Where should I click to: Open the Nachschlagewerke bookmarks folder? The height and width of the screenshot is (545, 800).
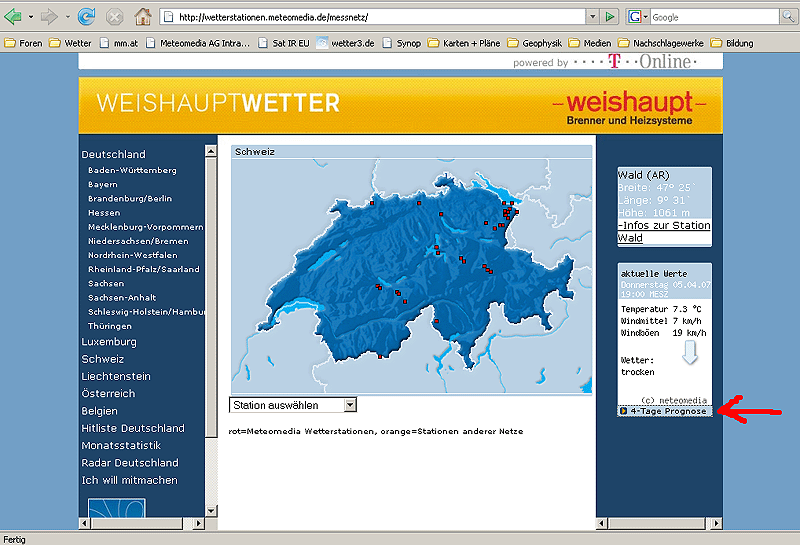coord(661,43)
